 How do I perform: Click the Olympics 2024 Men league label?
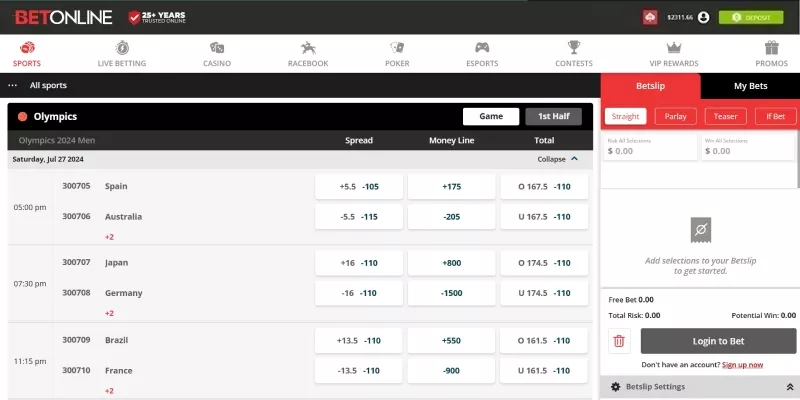click(57, 140)
